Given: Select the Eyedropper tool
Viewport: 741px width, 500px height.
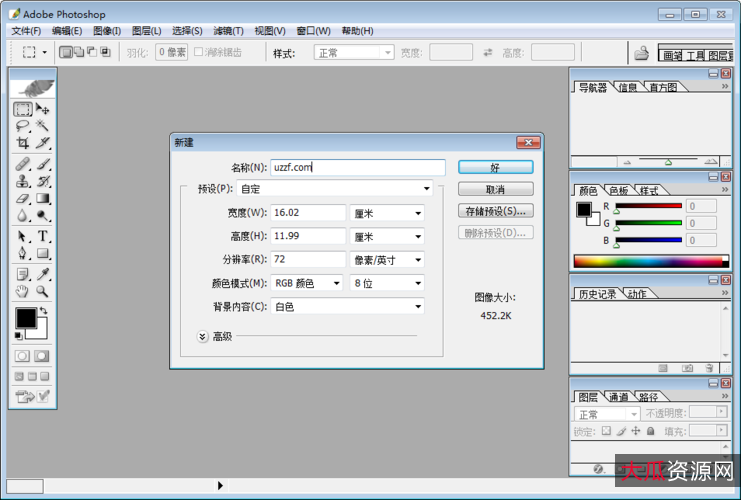Looking at the screenshot, I should coord(43,274).
